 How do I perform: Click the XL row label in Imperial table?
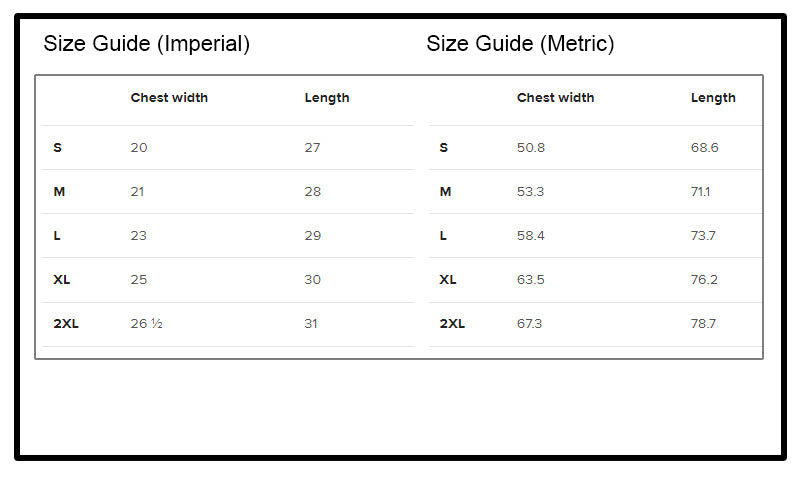[61, 280]
